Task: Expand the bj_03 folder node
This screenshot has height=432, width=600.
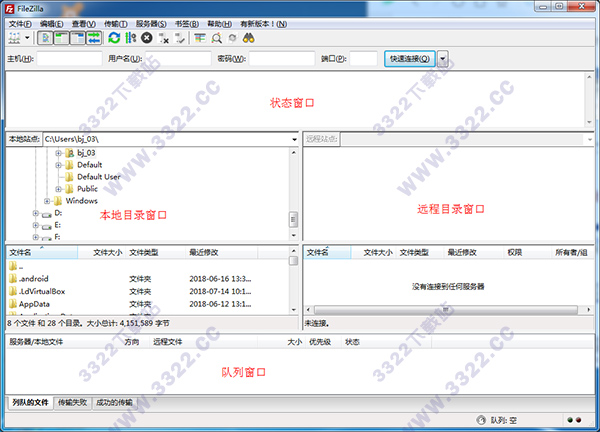Action: pyautogui.click(x=58, y=153)
